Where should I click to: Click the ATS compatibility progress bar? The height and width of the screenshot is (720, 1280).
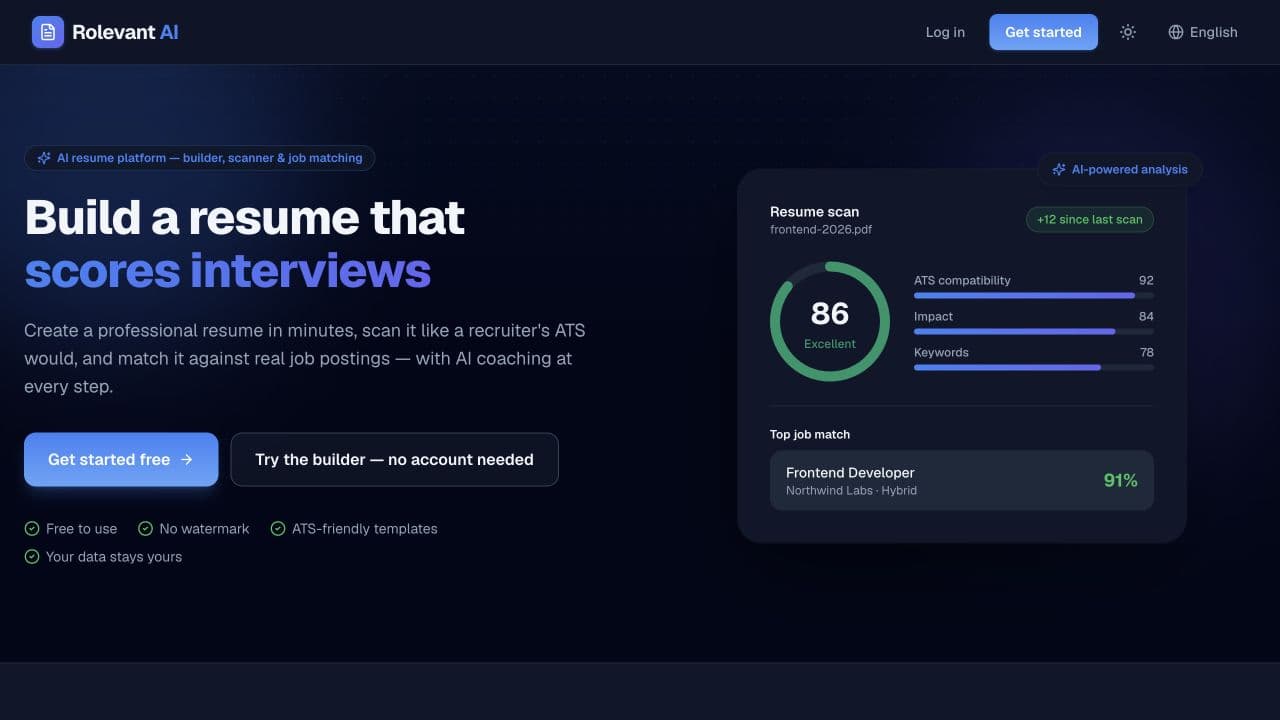tap(1034, 296)
